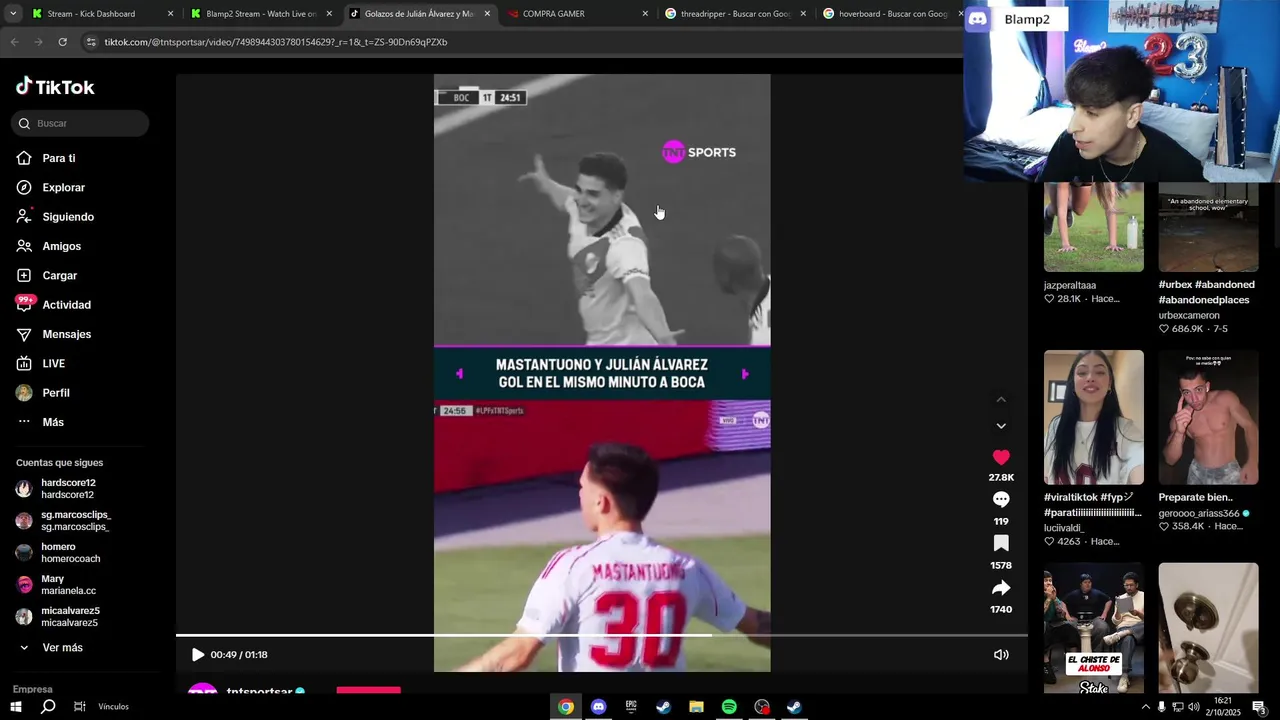The image size is (1280, 720).
Task: Open Windows taskbar search
Action: (48, 706)
